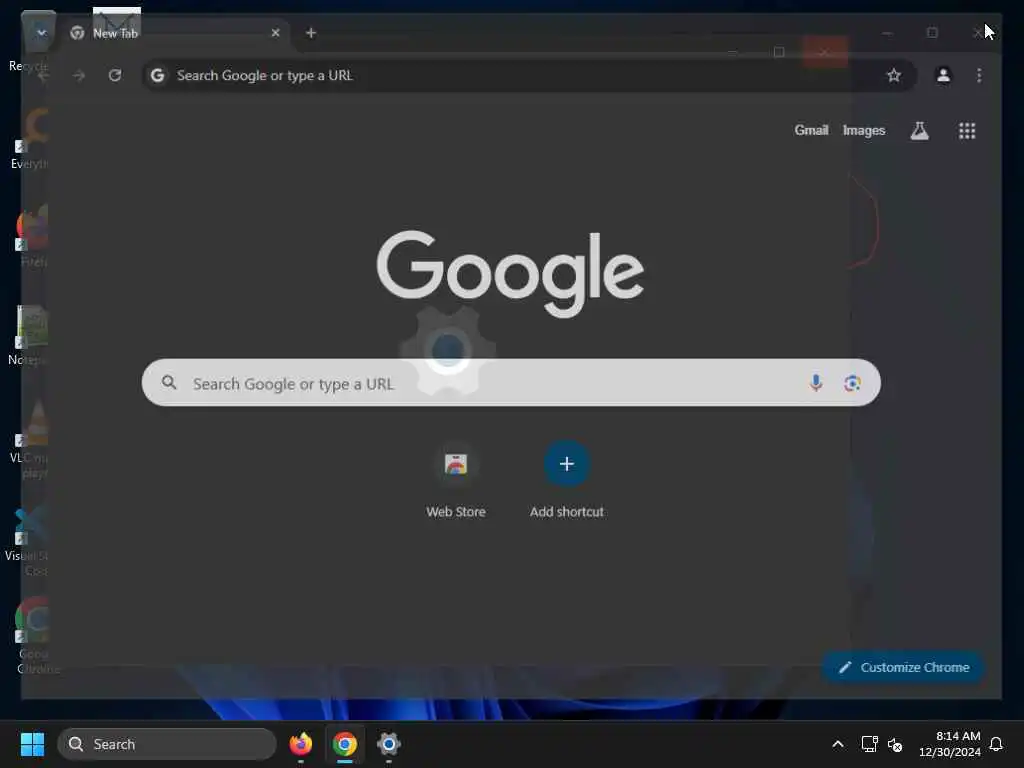This screenshot has height=768, width=1024.
Task: Start voice search with microphone icon
Action: click(x=815, y=383)
